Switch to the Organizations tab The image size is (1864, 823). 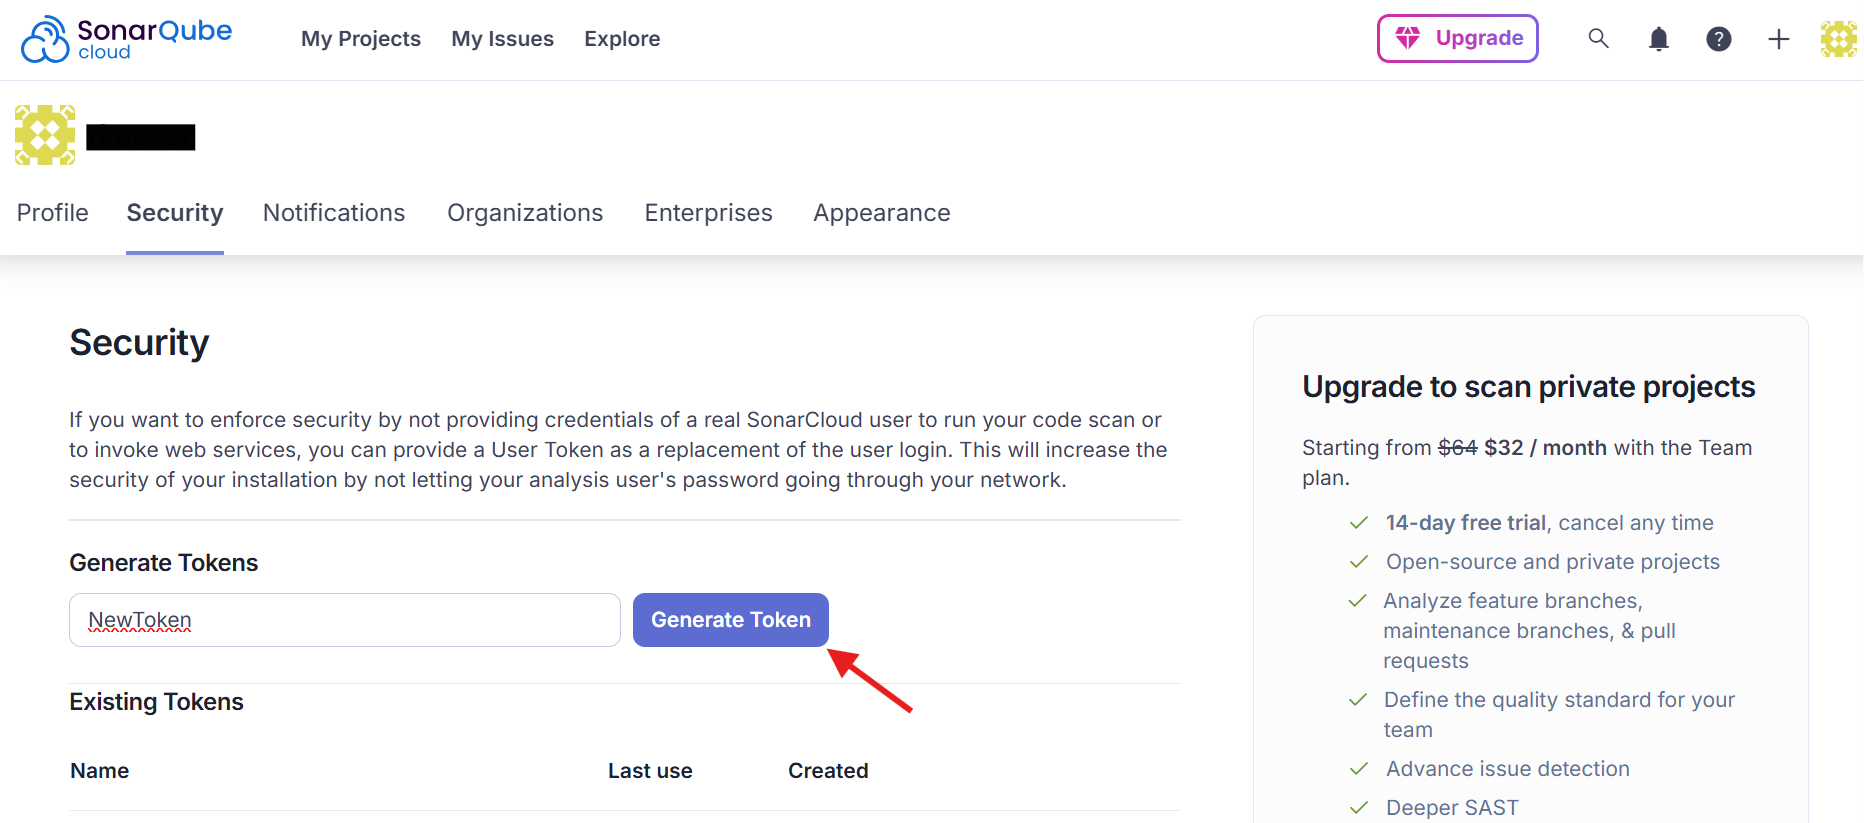click(525, 213)
